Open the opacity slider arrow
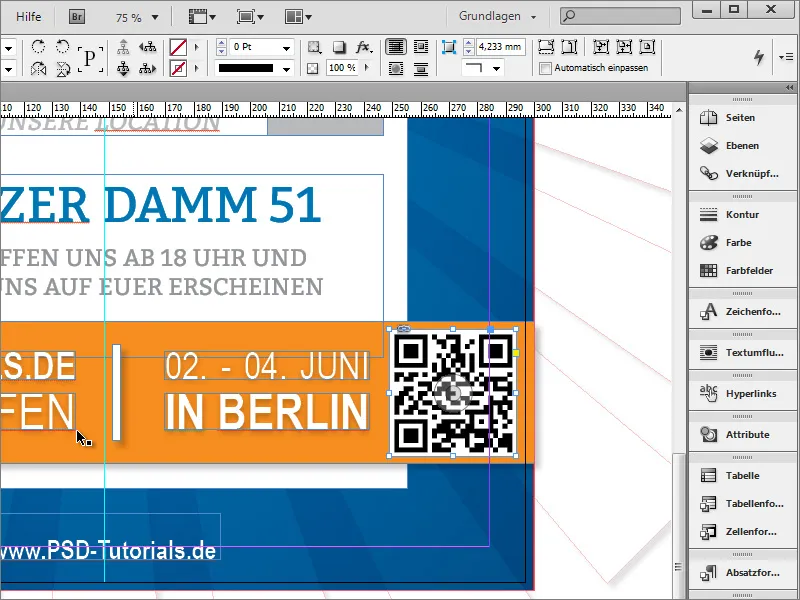This screenshot has width=800, height=600. pos(367,67)
